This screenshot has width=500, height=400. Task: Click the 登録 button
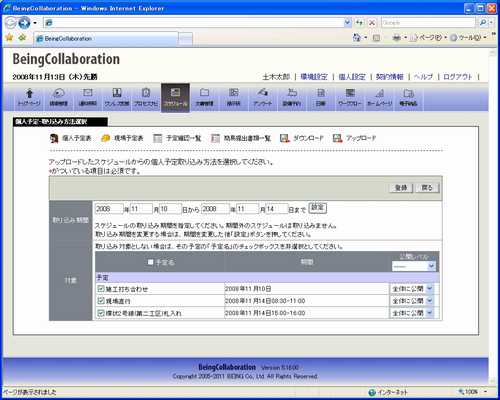point(401,188)
